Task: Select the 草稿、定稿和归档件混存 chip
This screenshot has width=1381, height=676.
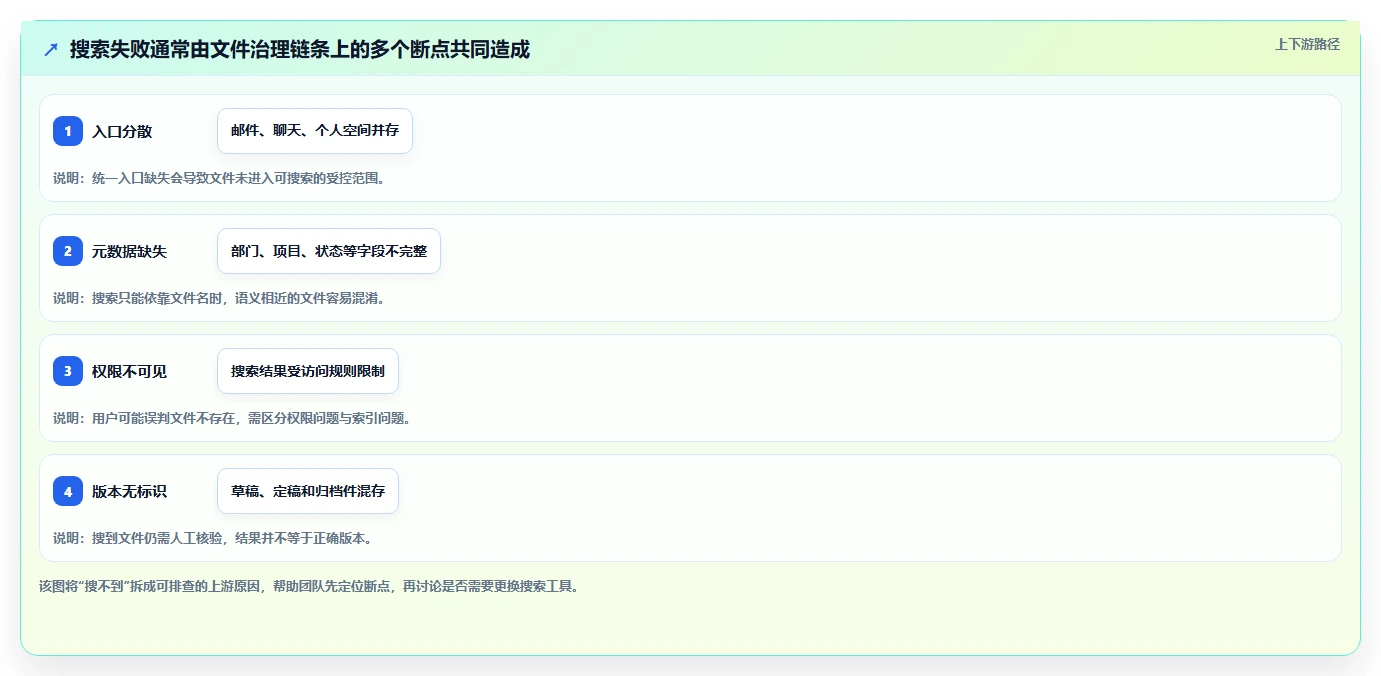Action: [x=308, y=491]
